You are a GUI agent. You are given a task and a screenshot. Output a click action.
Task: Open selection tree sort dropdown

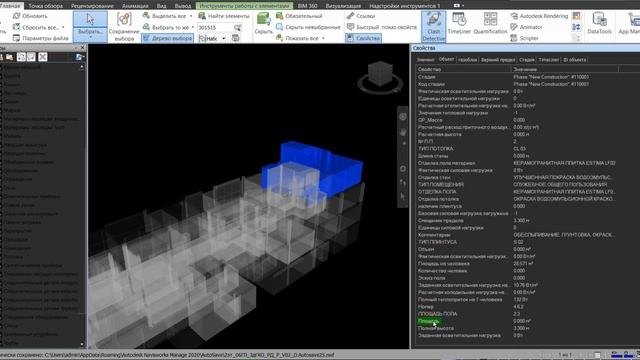point(80,57)
